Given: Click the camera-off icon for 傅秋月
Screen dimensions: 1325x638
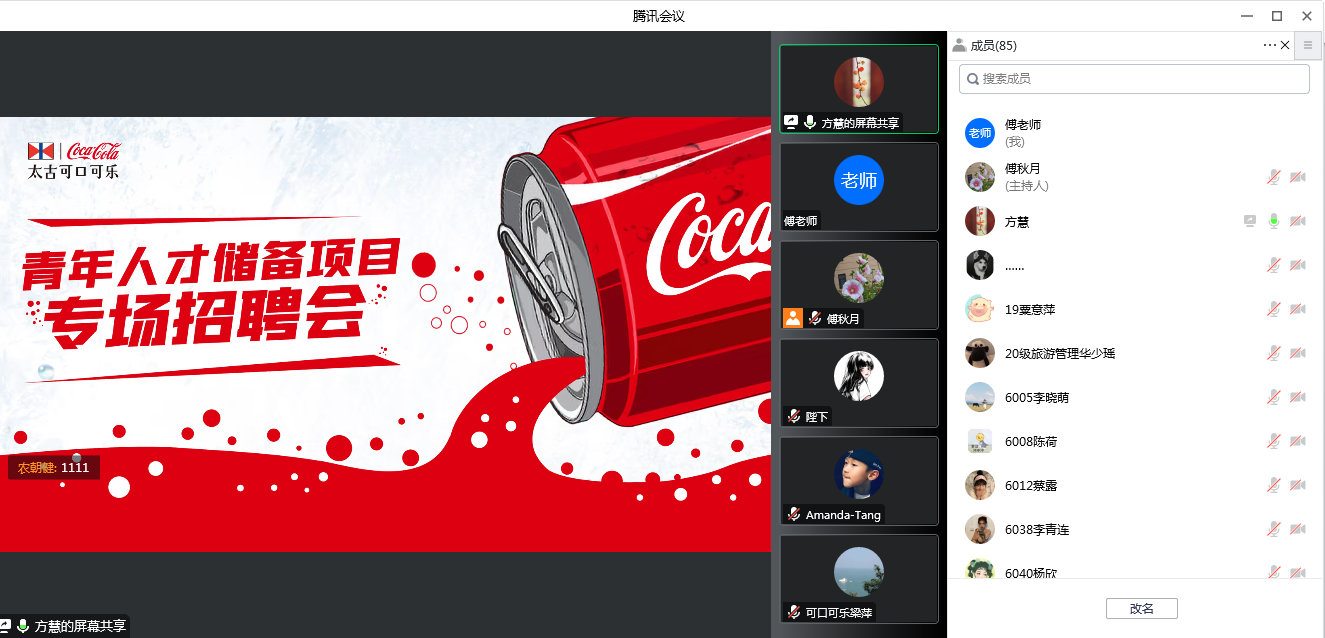Looking at the screenshot, I should pyautogui.click(x=1297, y=177).
